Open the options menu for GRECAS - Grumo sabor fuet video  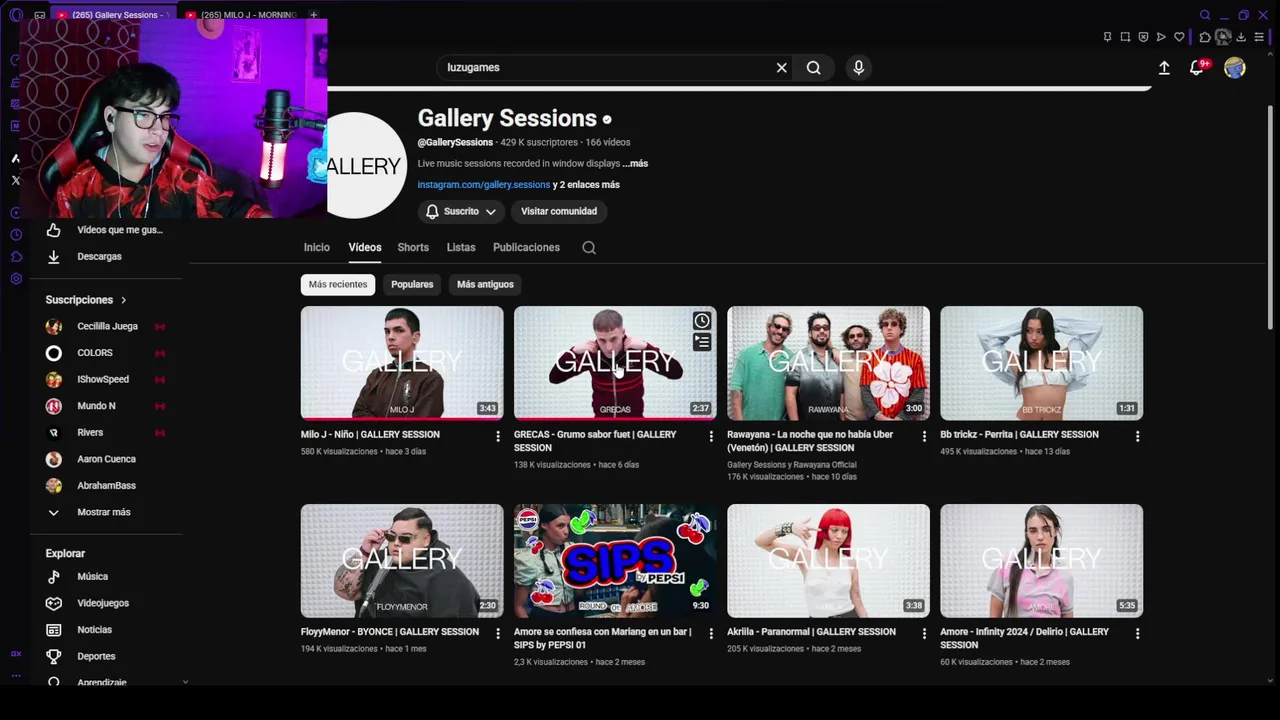(711, 436)
